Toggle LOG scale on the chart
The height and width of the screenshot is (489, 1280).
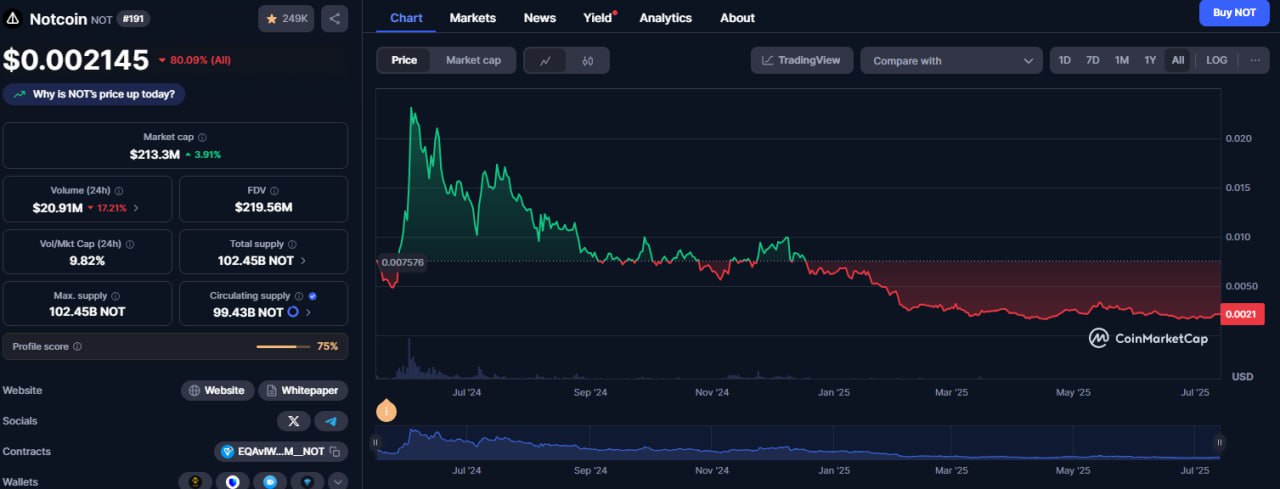pyautogui.click(x=1217, y=60)
